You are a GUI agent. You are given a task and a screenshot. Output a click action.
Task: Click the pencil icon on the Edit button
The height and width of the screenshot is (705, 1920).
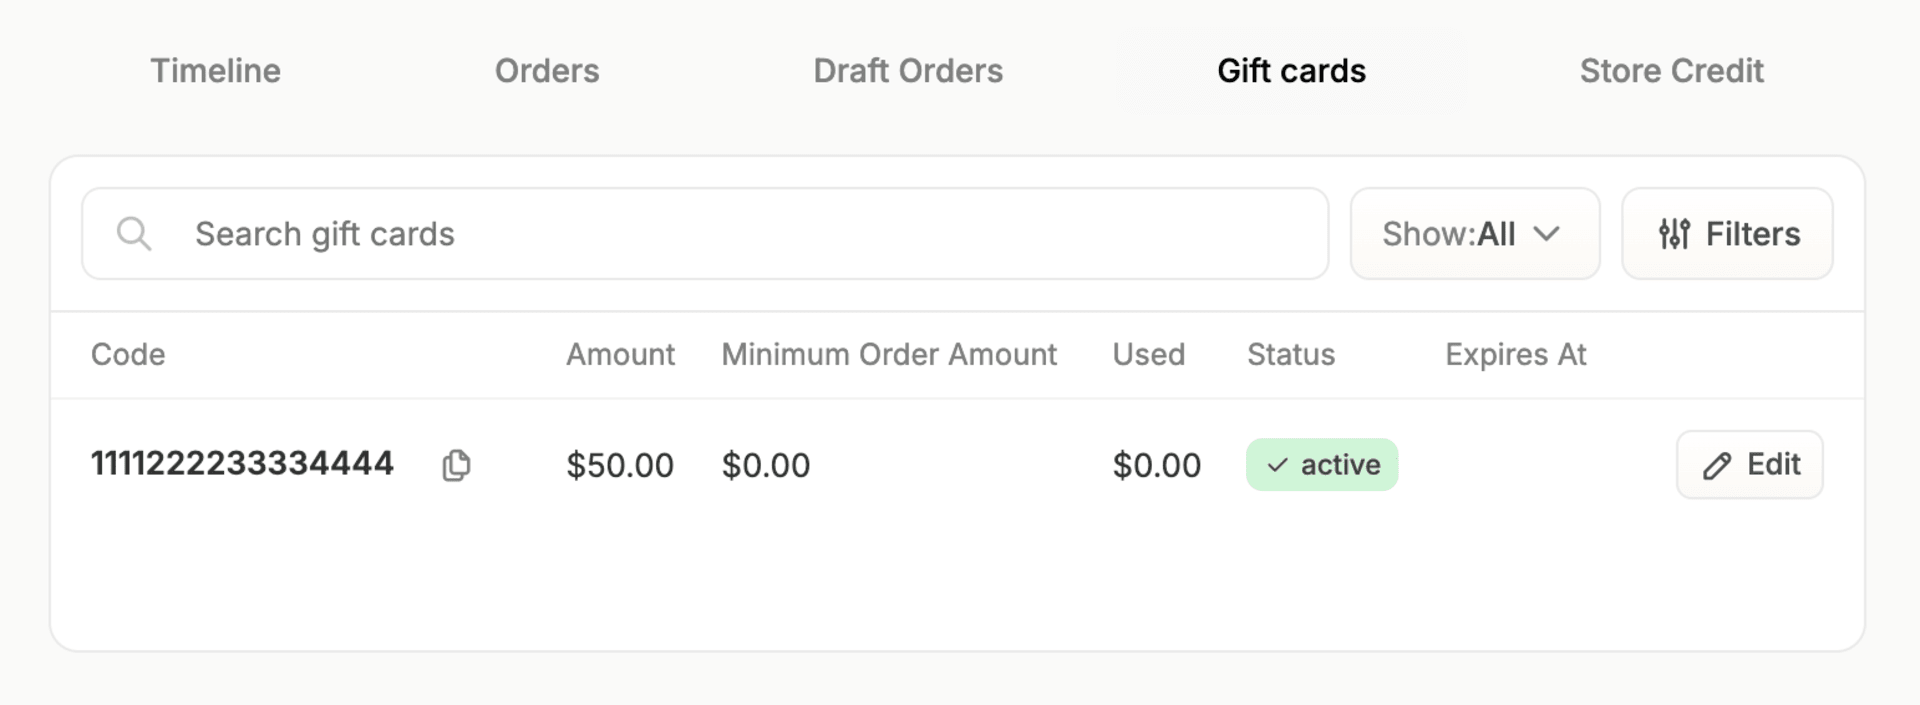pyautogui.click(x=1716, y=464)
